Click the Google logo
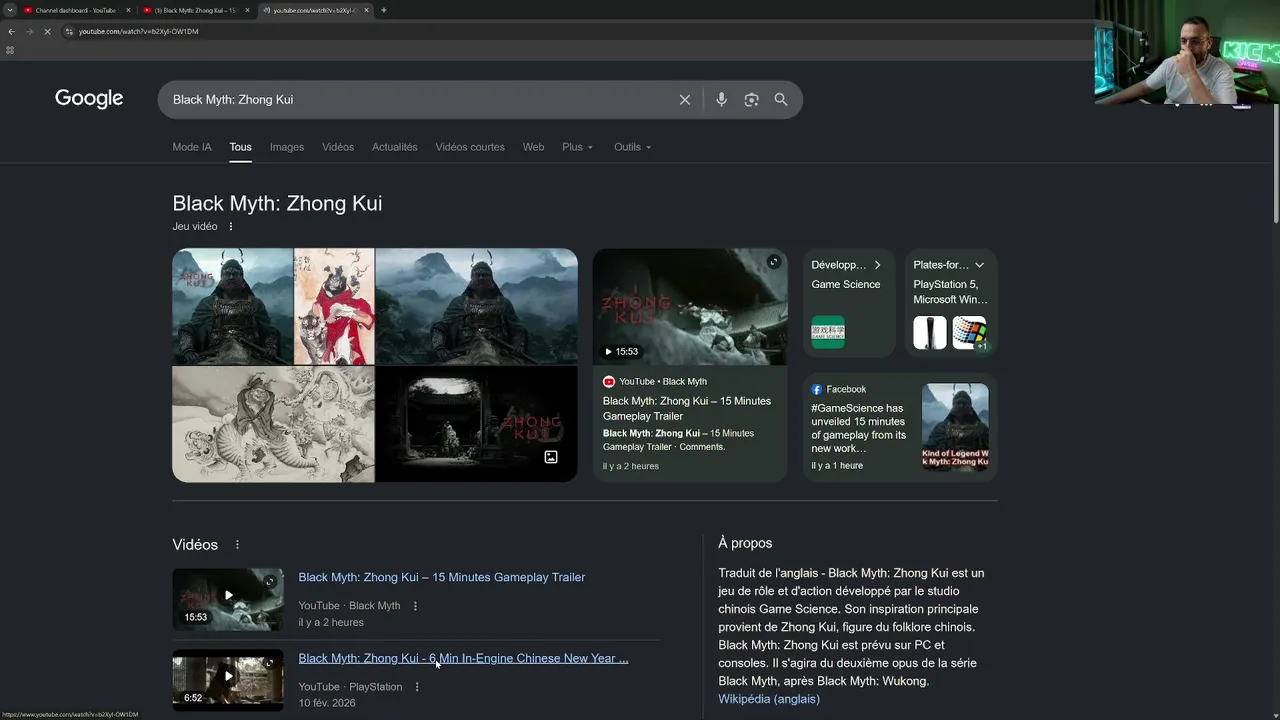This screenshot has width=1280, height=720. tap(89, 98)
